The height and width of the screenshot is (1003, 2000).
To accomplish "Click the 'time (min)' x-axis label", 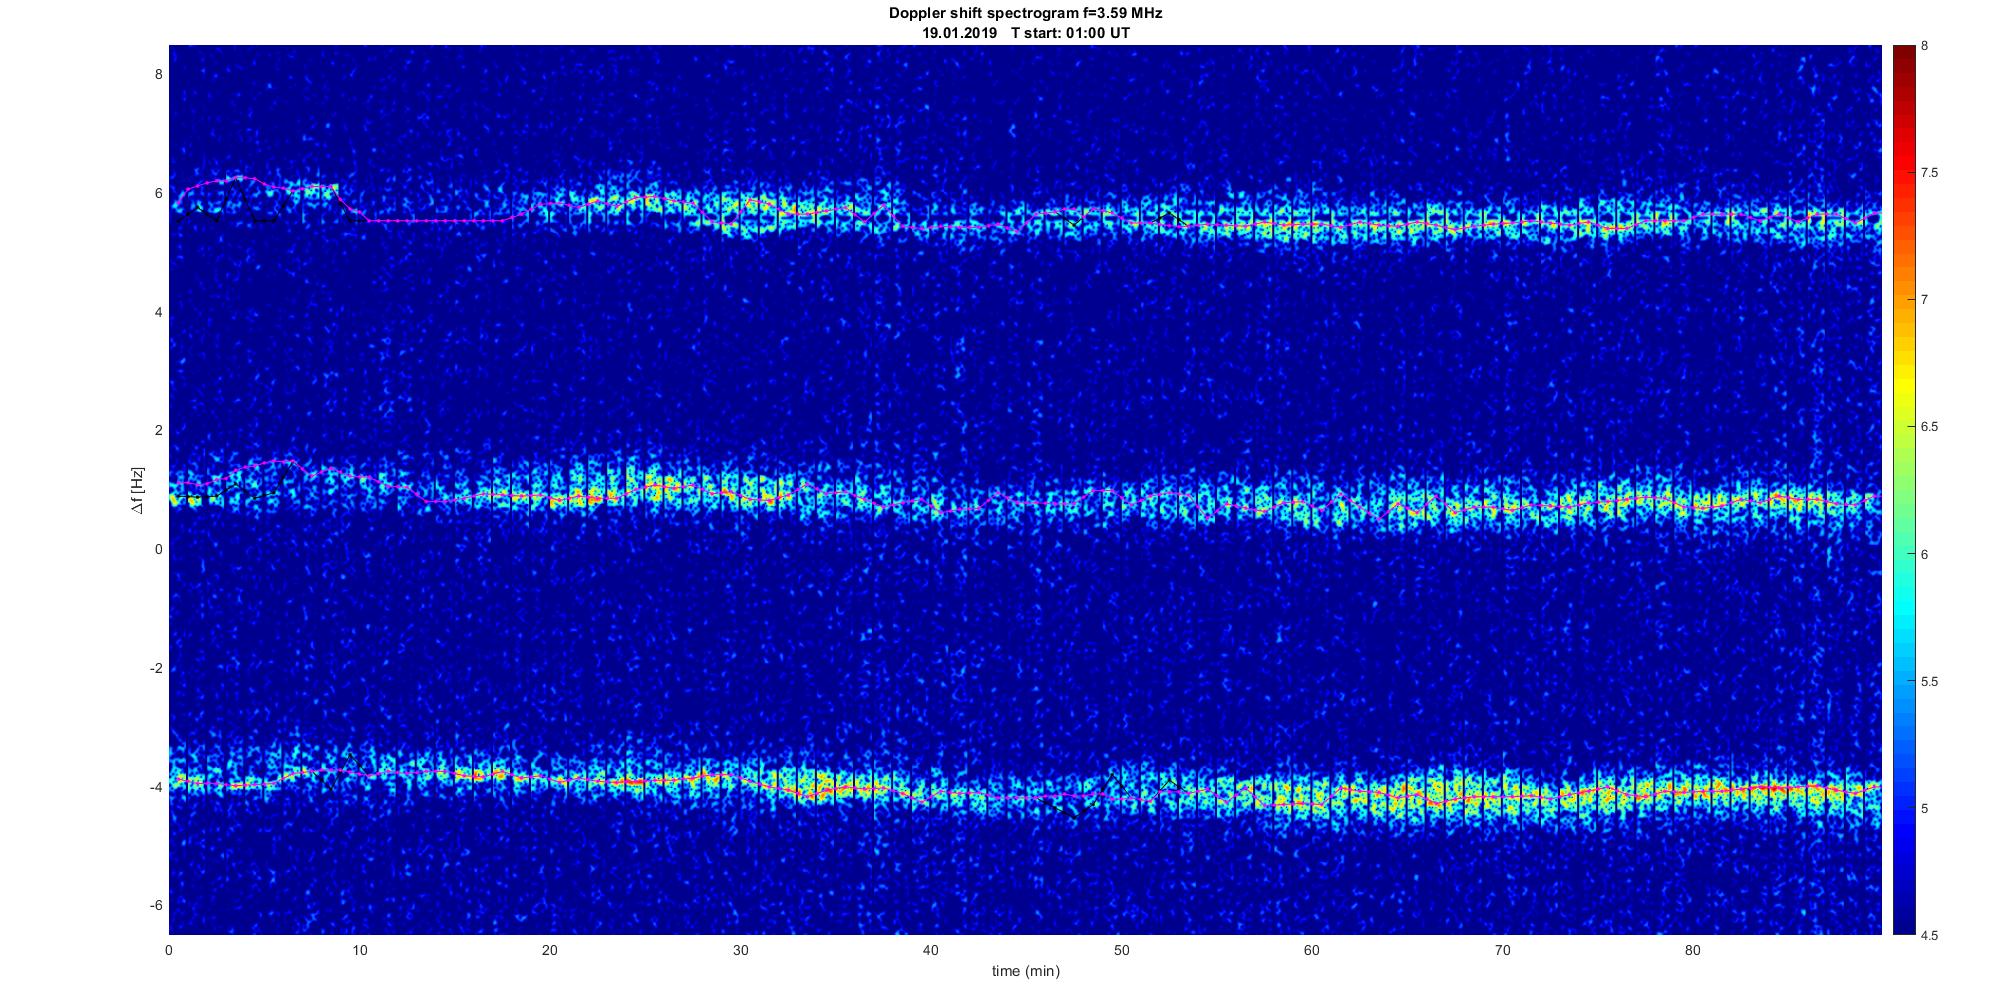I will (1025, 971).
